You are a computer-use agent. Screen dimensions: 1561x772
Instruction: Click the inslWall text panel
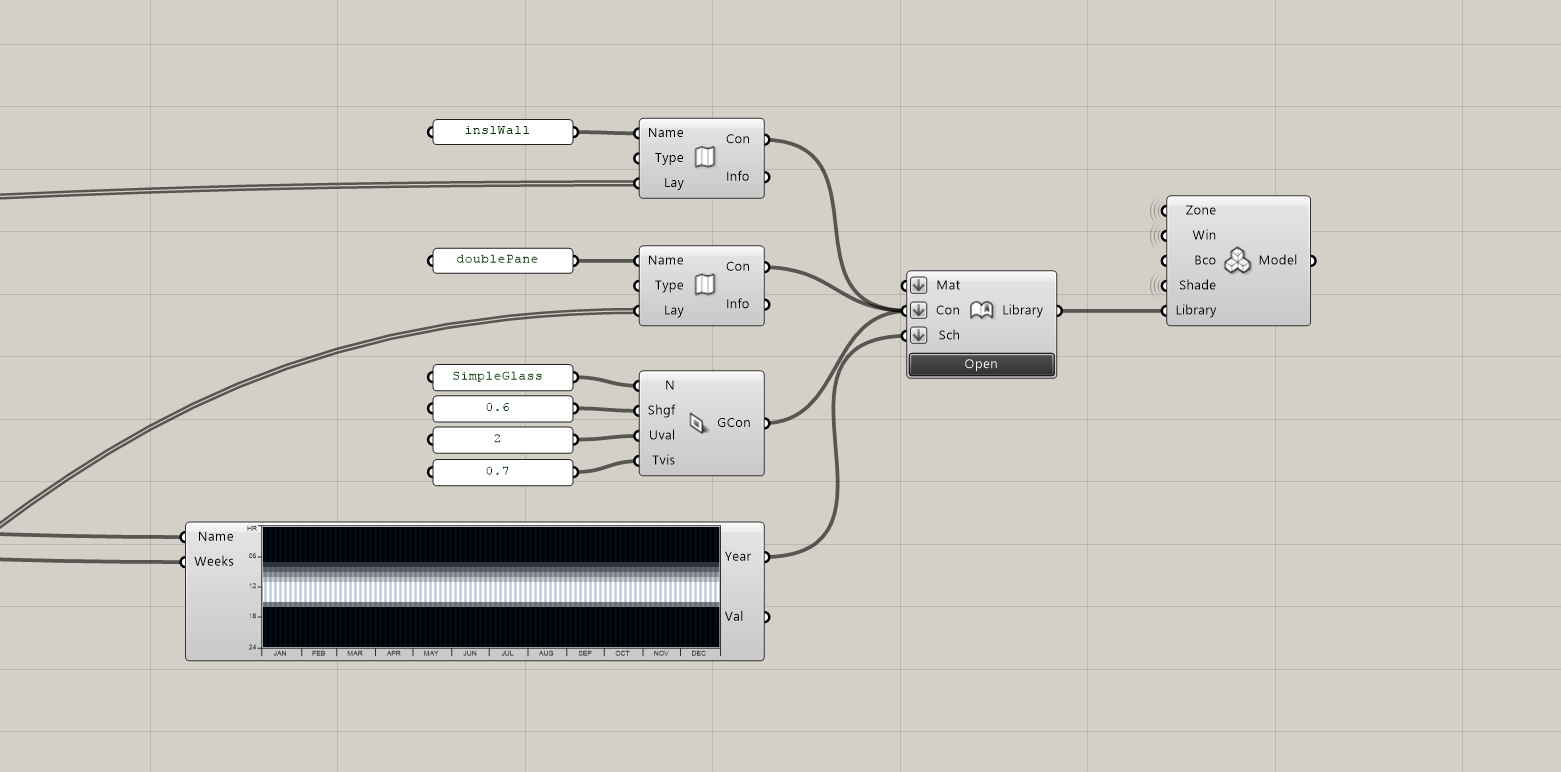[503, 131]
